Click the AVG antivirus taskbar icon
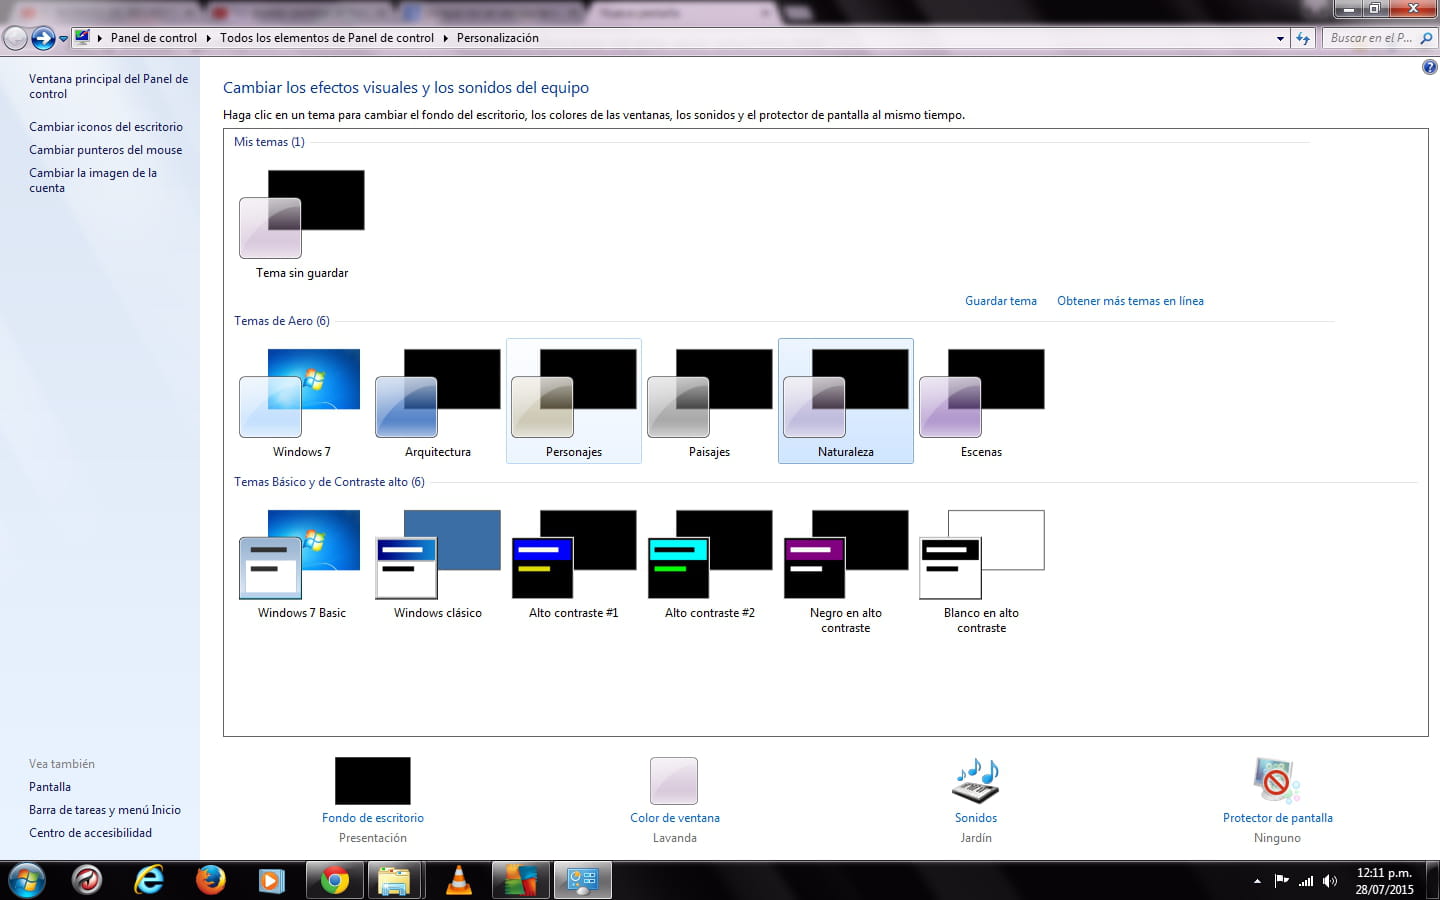Image resolution: width=1440 pixels, height=900 pixels. click(x=520, y=880)
